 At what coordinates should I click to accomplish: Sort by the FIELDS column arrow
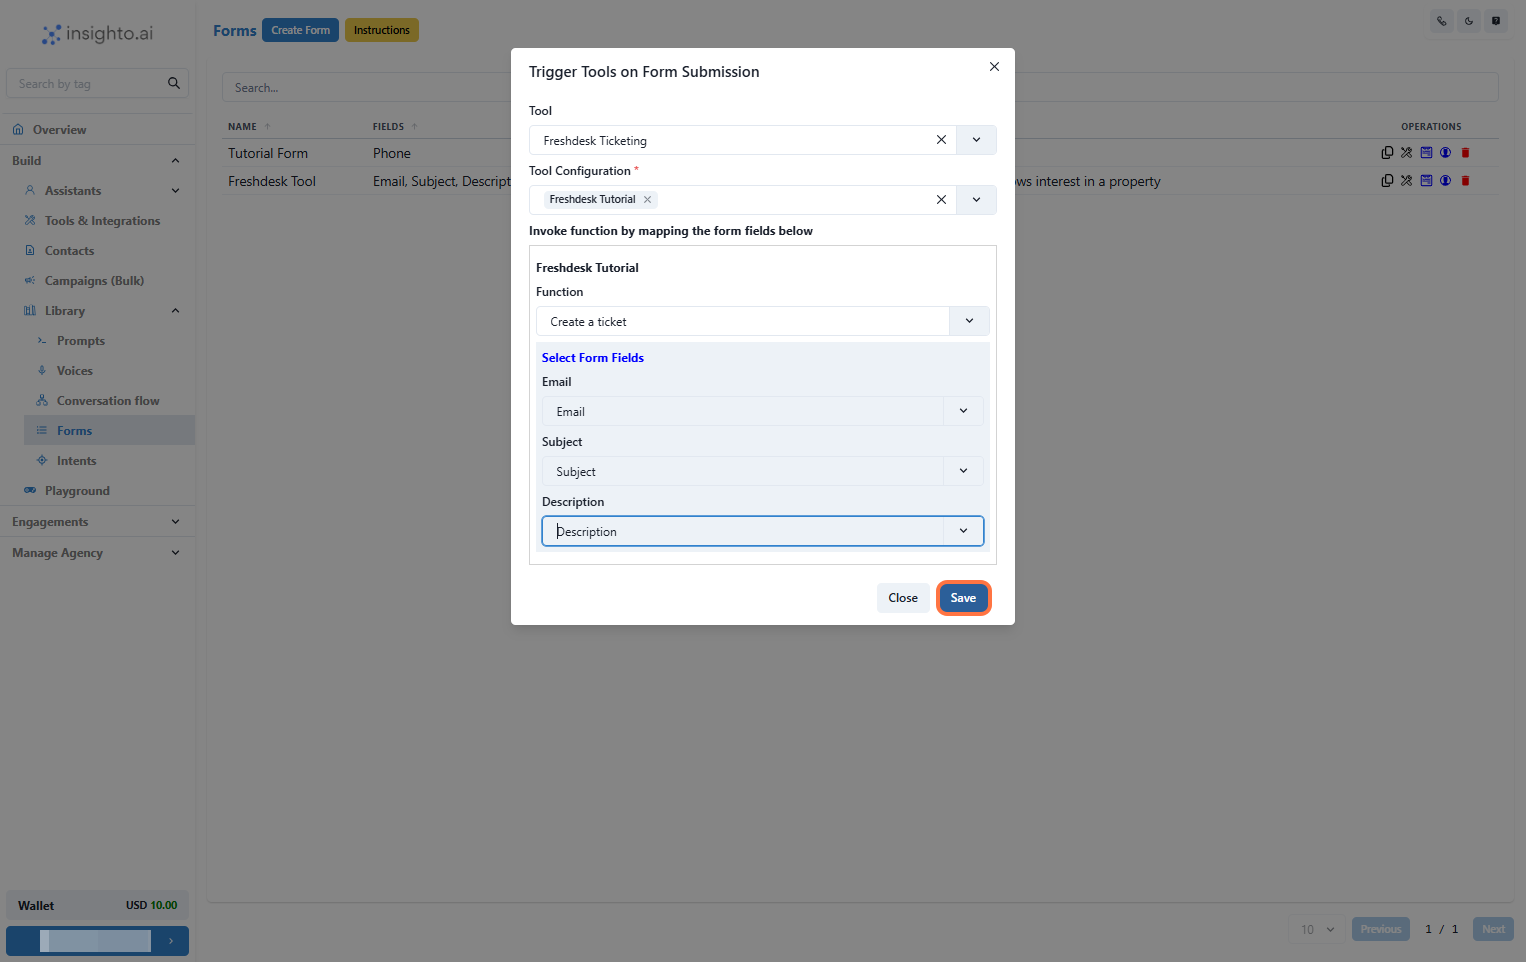(x=415, y=126)
